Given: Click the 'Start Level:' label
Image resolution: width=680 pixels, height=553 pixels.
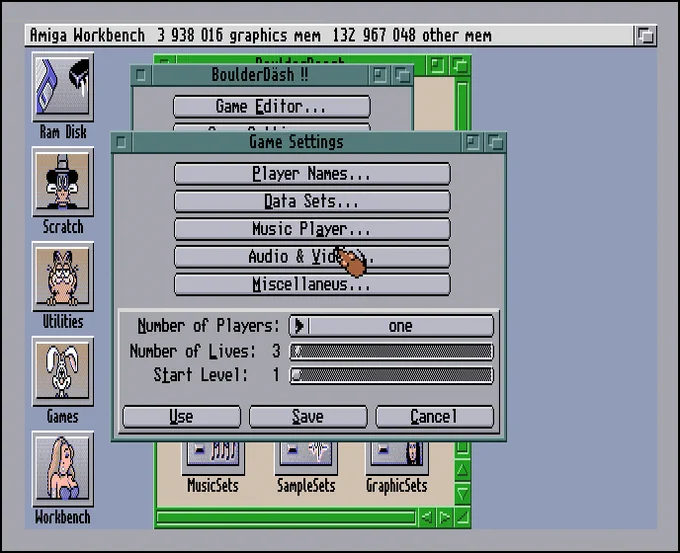Looking at the screenshot, I should click(201, 375).
